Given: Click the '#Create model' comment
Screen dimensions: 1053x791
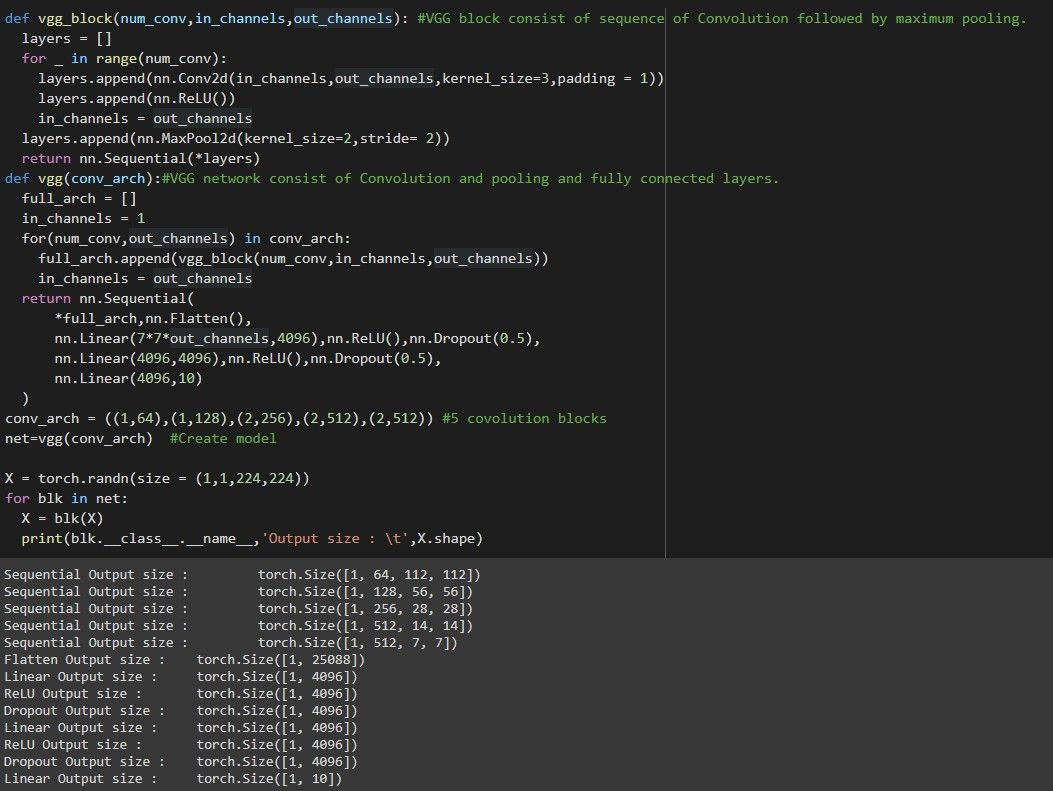Looking at the screenshot, I should [x=223, y=438].
